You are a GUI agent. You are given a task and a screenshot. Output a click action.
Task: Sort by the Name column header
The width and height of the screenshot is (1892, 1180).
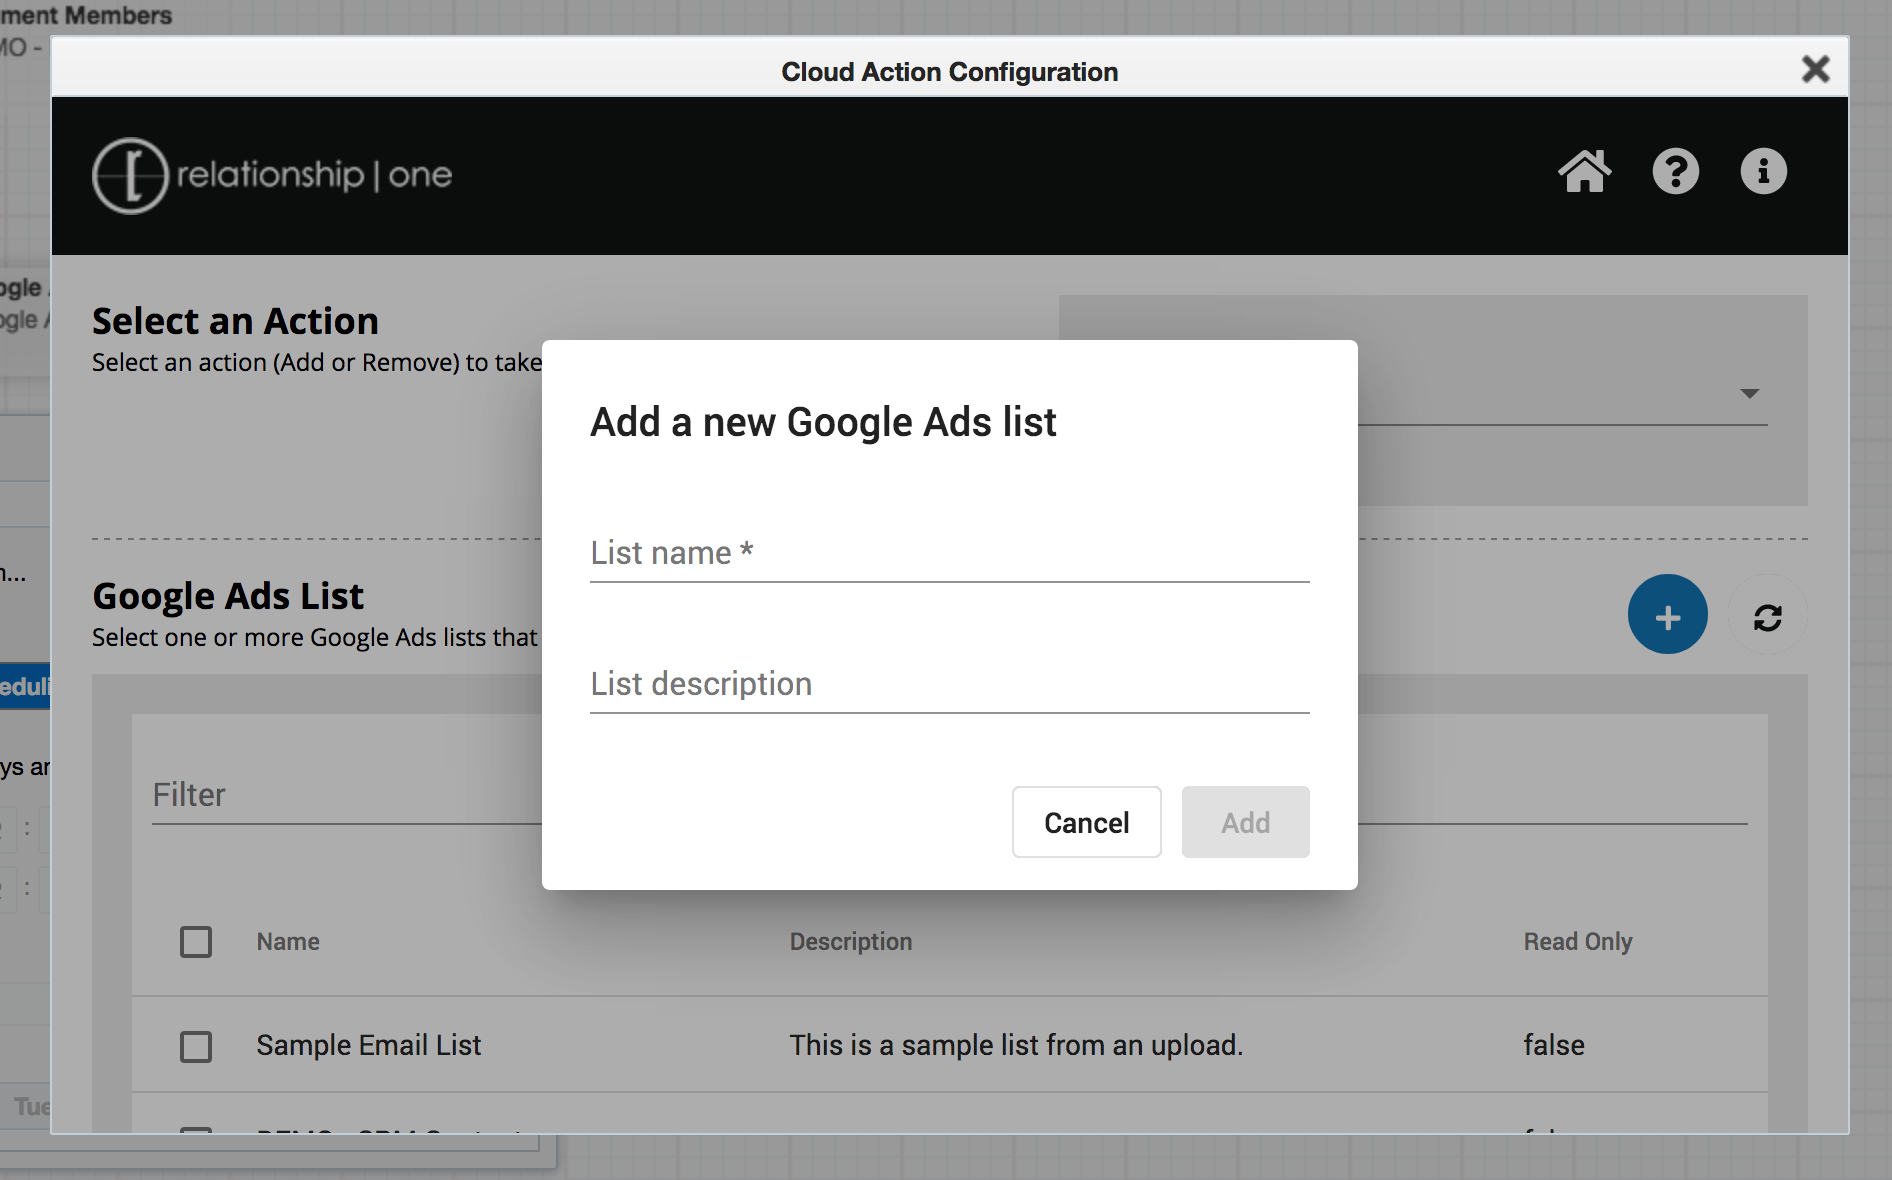(x=288, y=942)
